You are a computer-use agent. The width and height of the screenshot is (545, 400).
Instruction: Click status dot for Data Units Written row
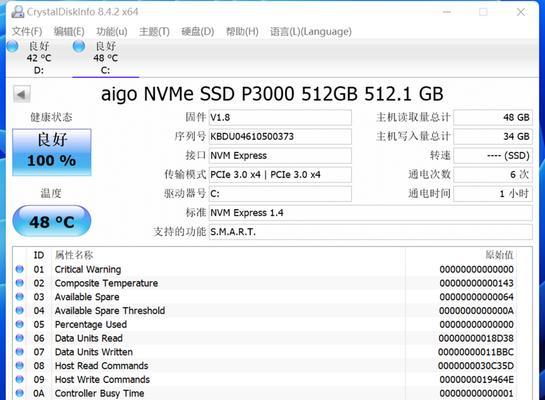pos(19,352)
